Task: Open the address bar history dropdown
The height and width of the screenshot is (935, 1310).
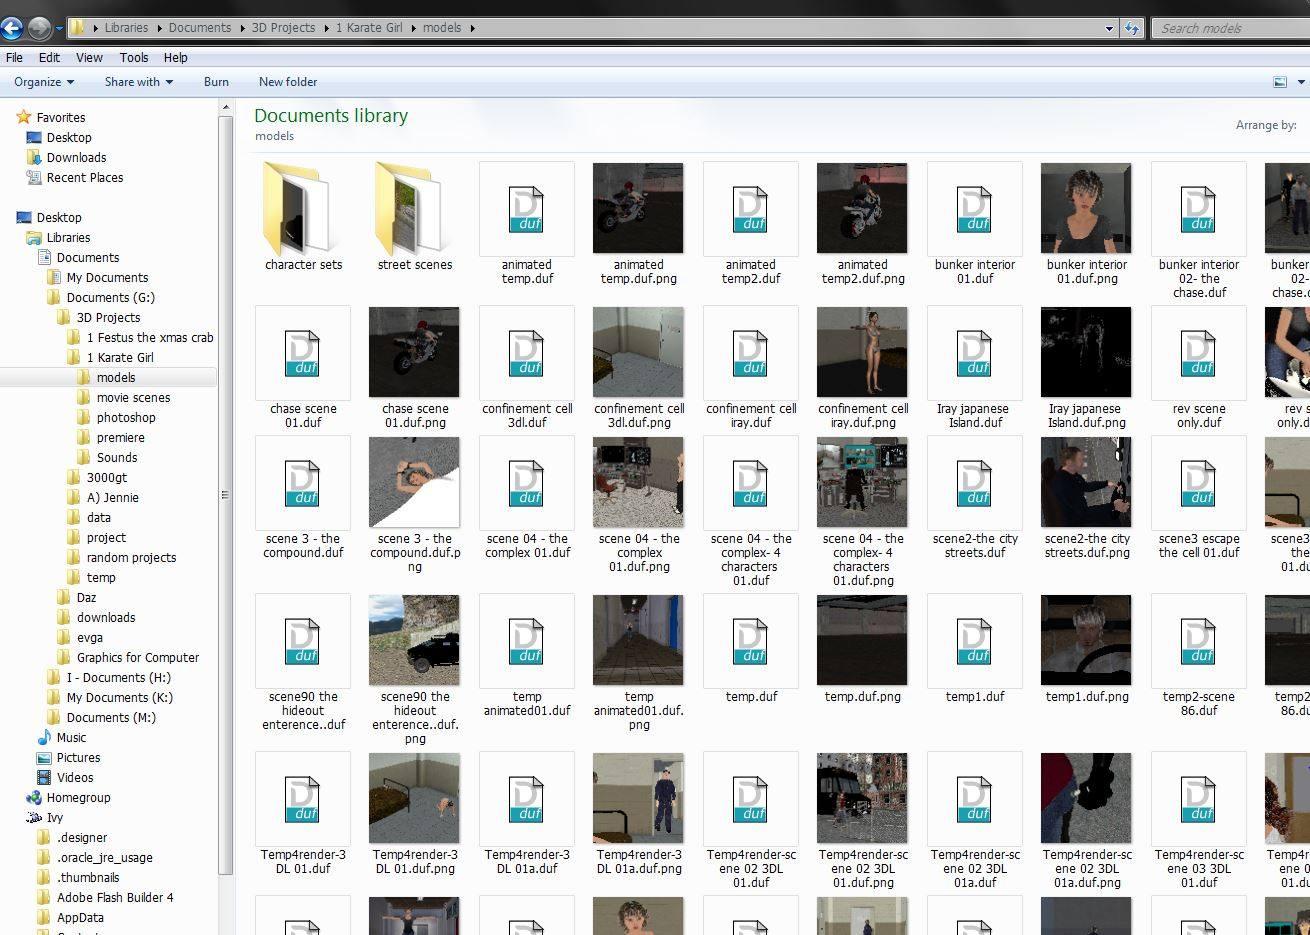Action: coord(1109,28)
